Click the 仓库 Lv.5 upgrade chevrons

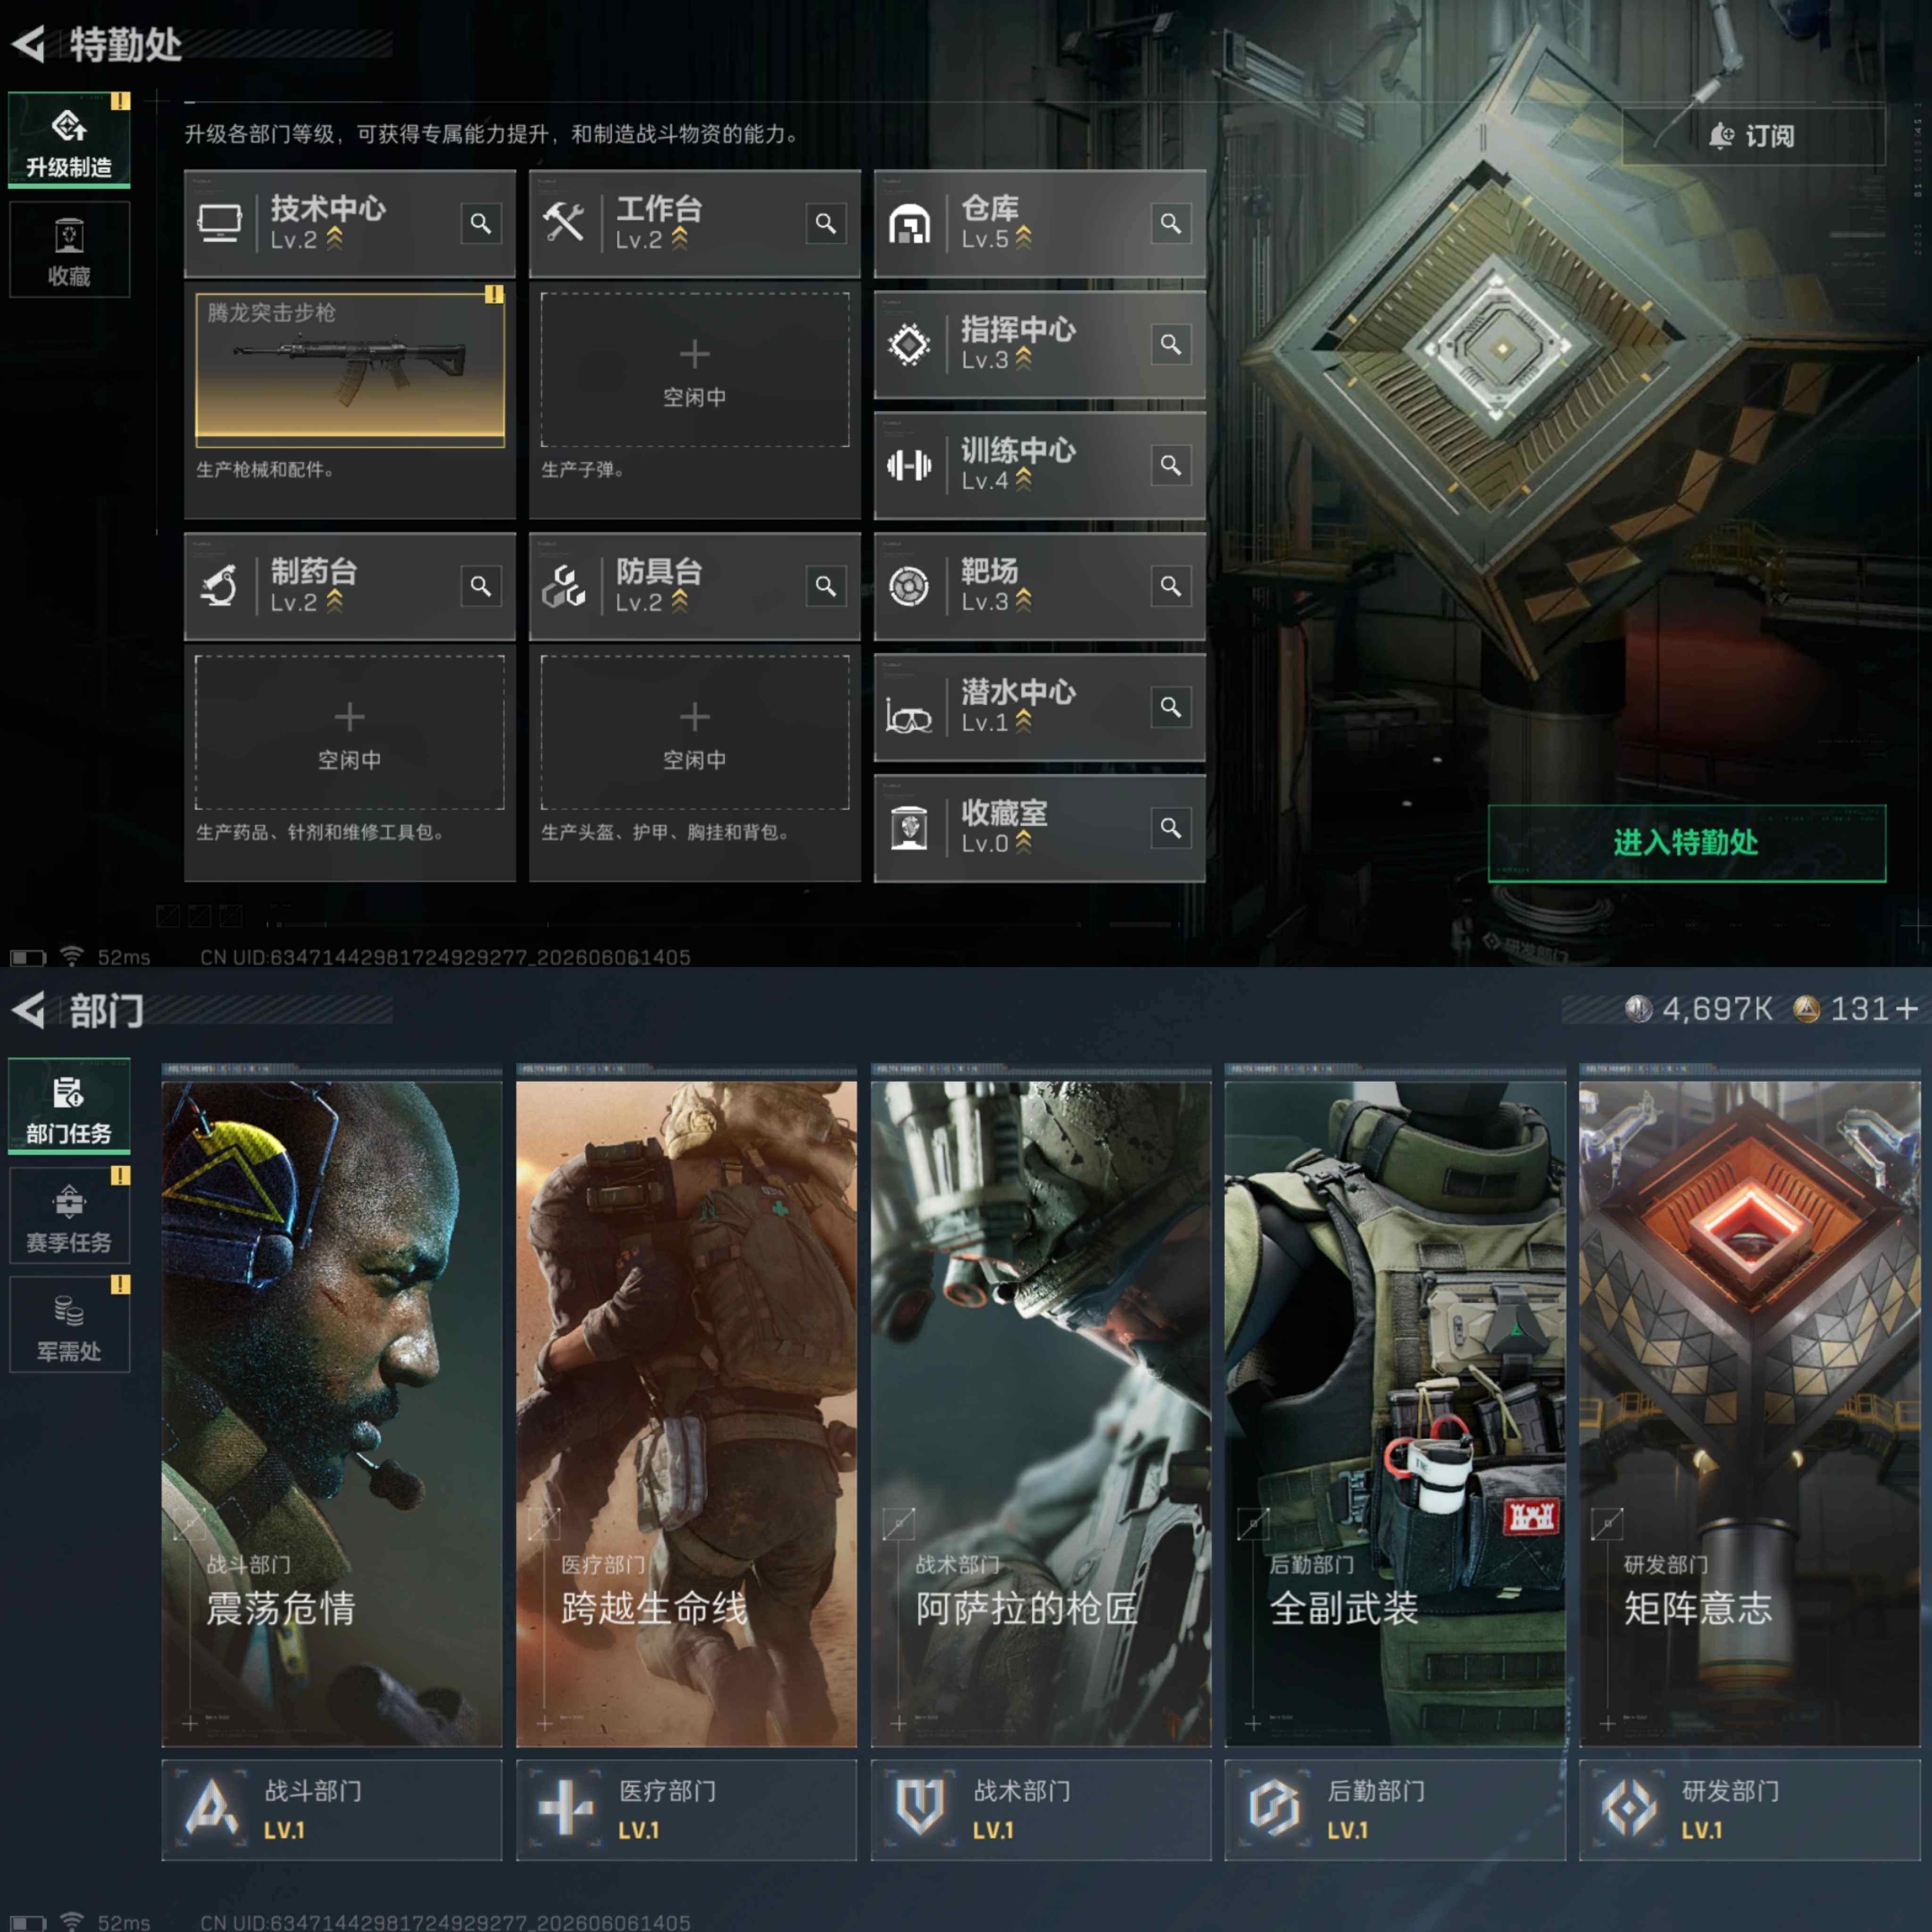(1023, 238)
